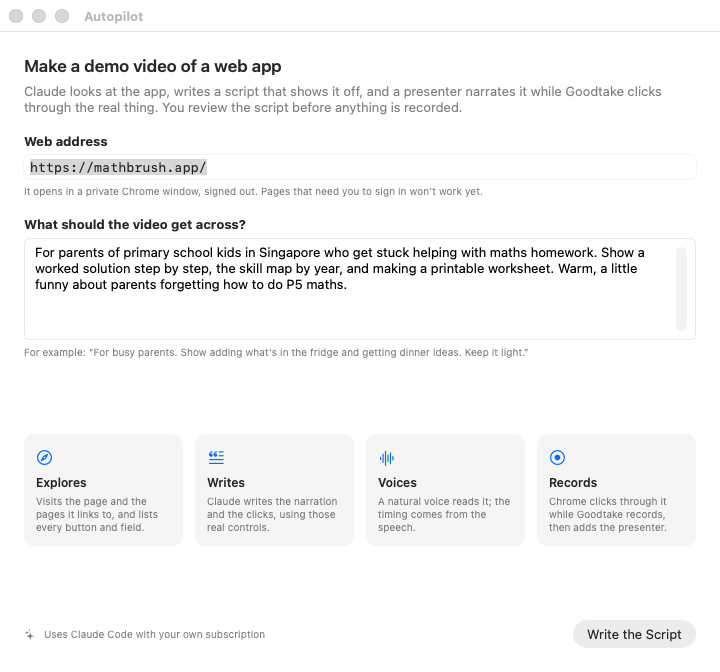Click the private Chrome window hint text
The width and height of the screenshot is (720, 672).
click(253, 192)
